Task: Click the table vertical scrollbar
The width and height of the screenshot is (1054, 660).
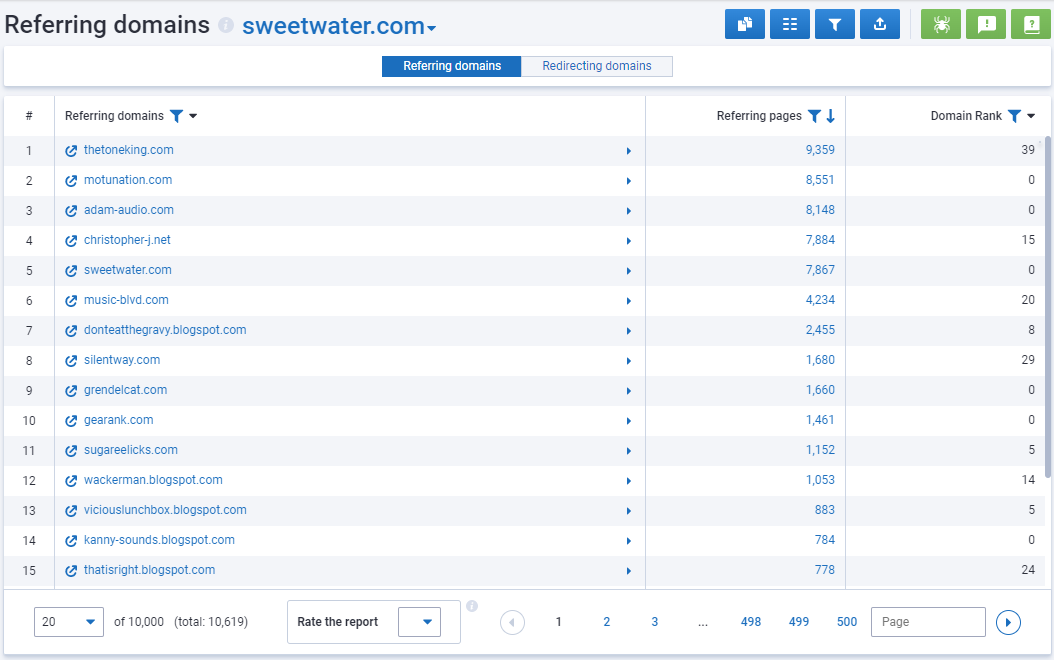Action: coord(1047,307)
